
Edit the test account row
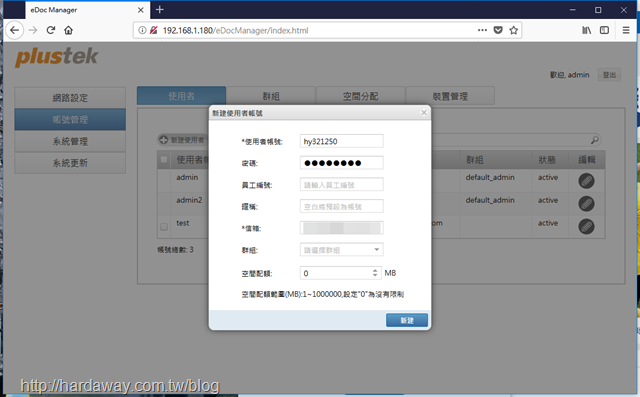click(x=586, y=226)
